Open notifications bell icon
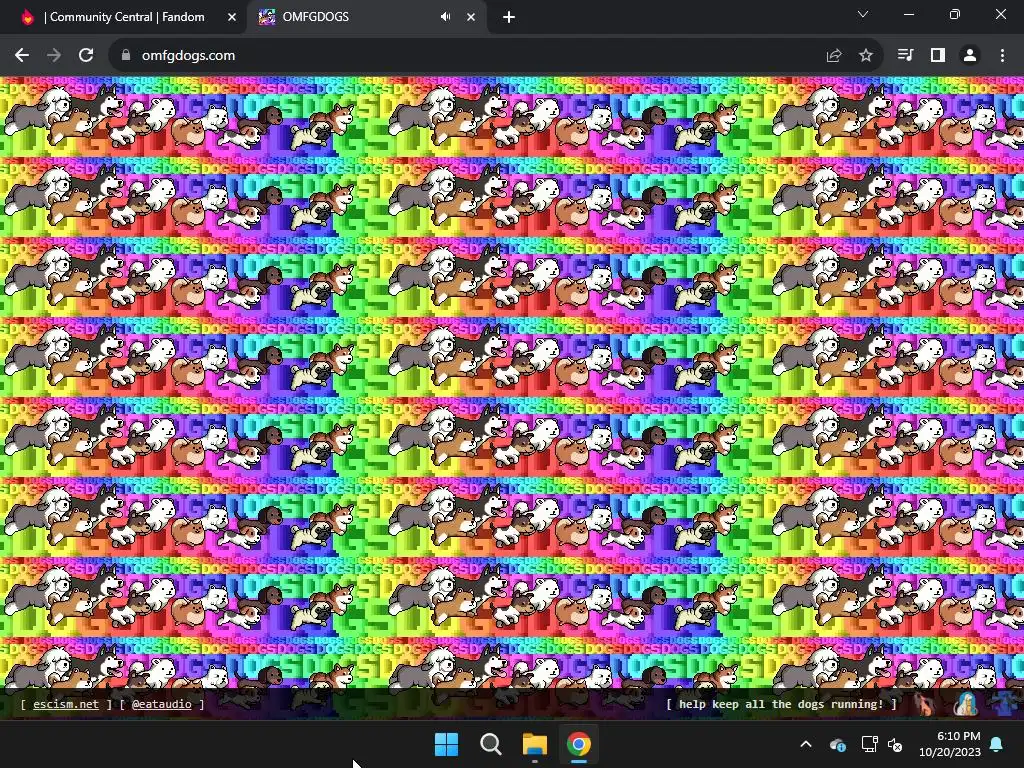The height and width of the screenshot is (768, 1024). click(x=997, y=744)
